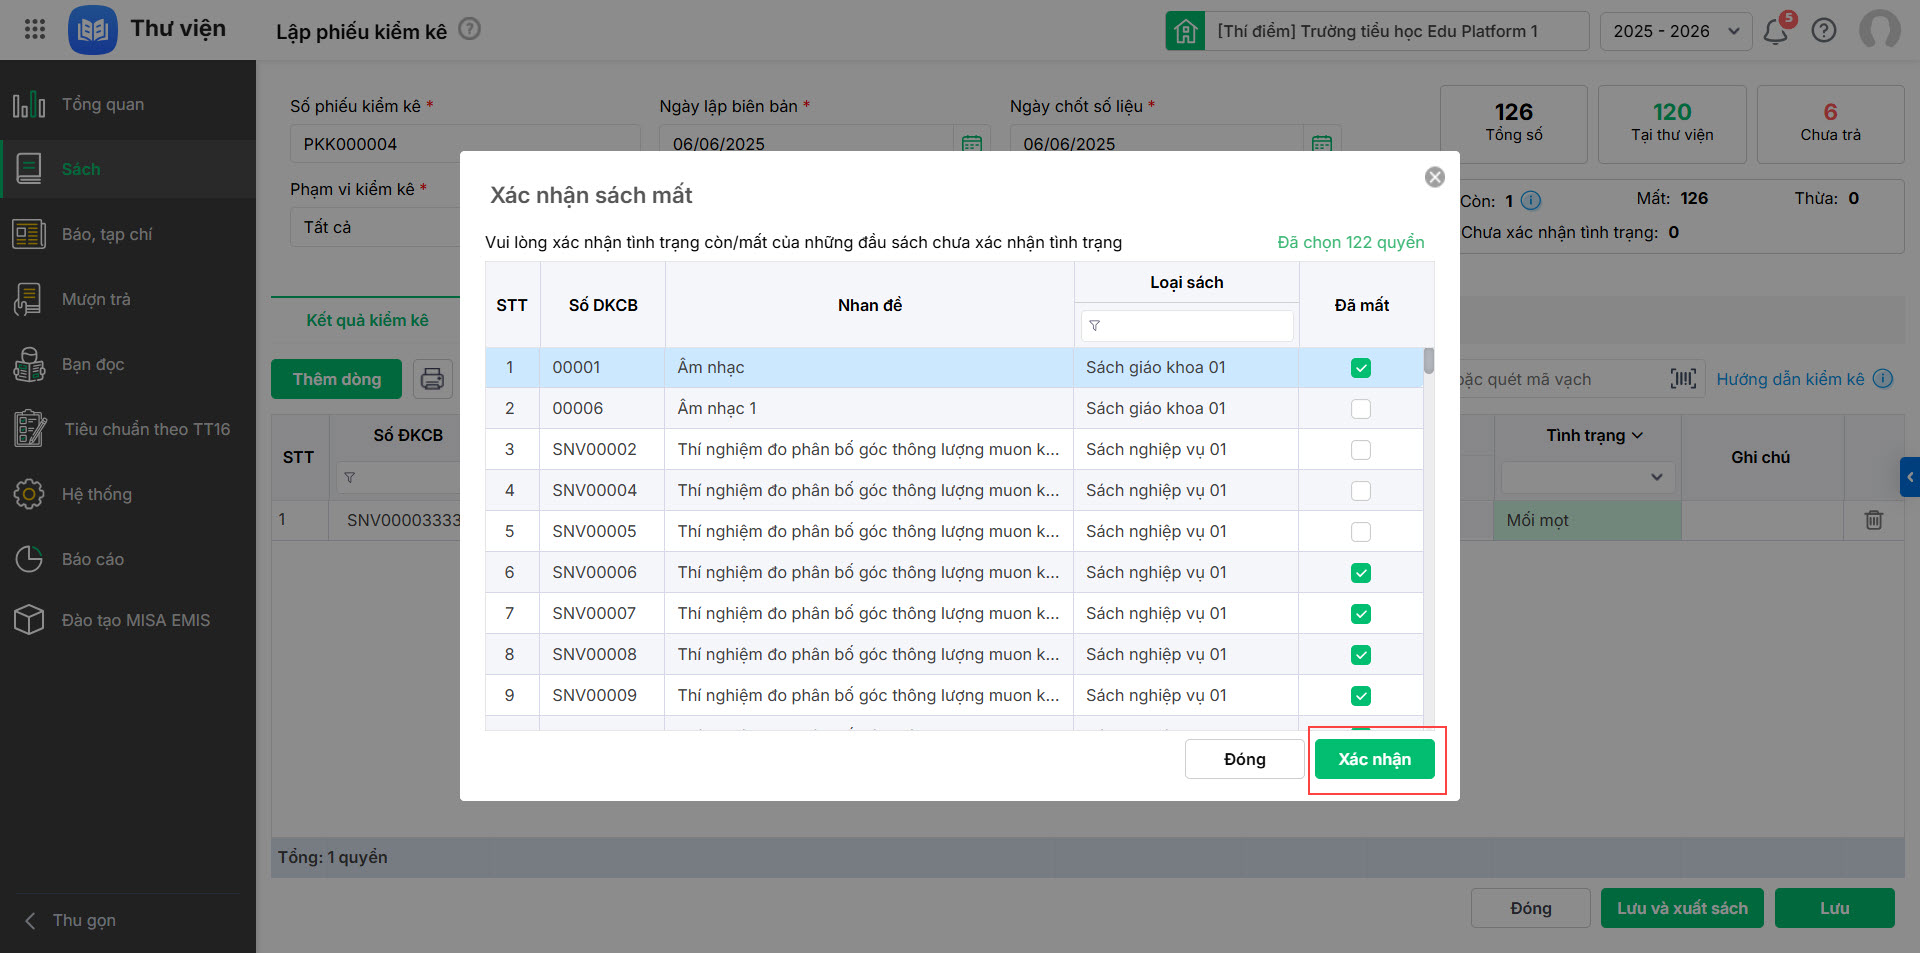Uncheck Đã mất for SNV00006
This screenshot has height=953, width=1920.
1361,573
